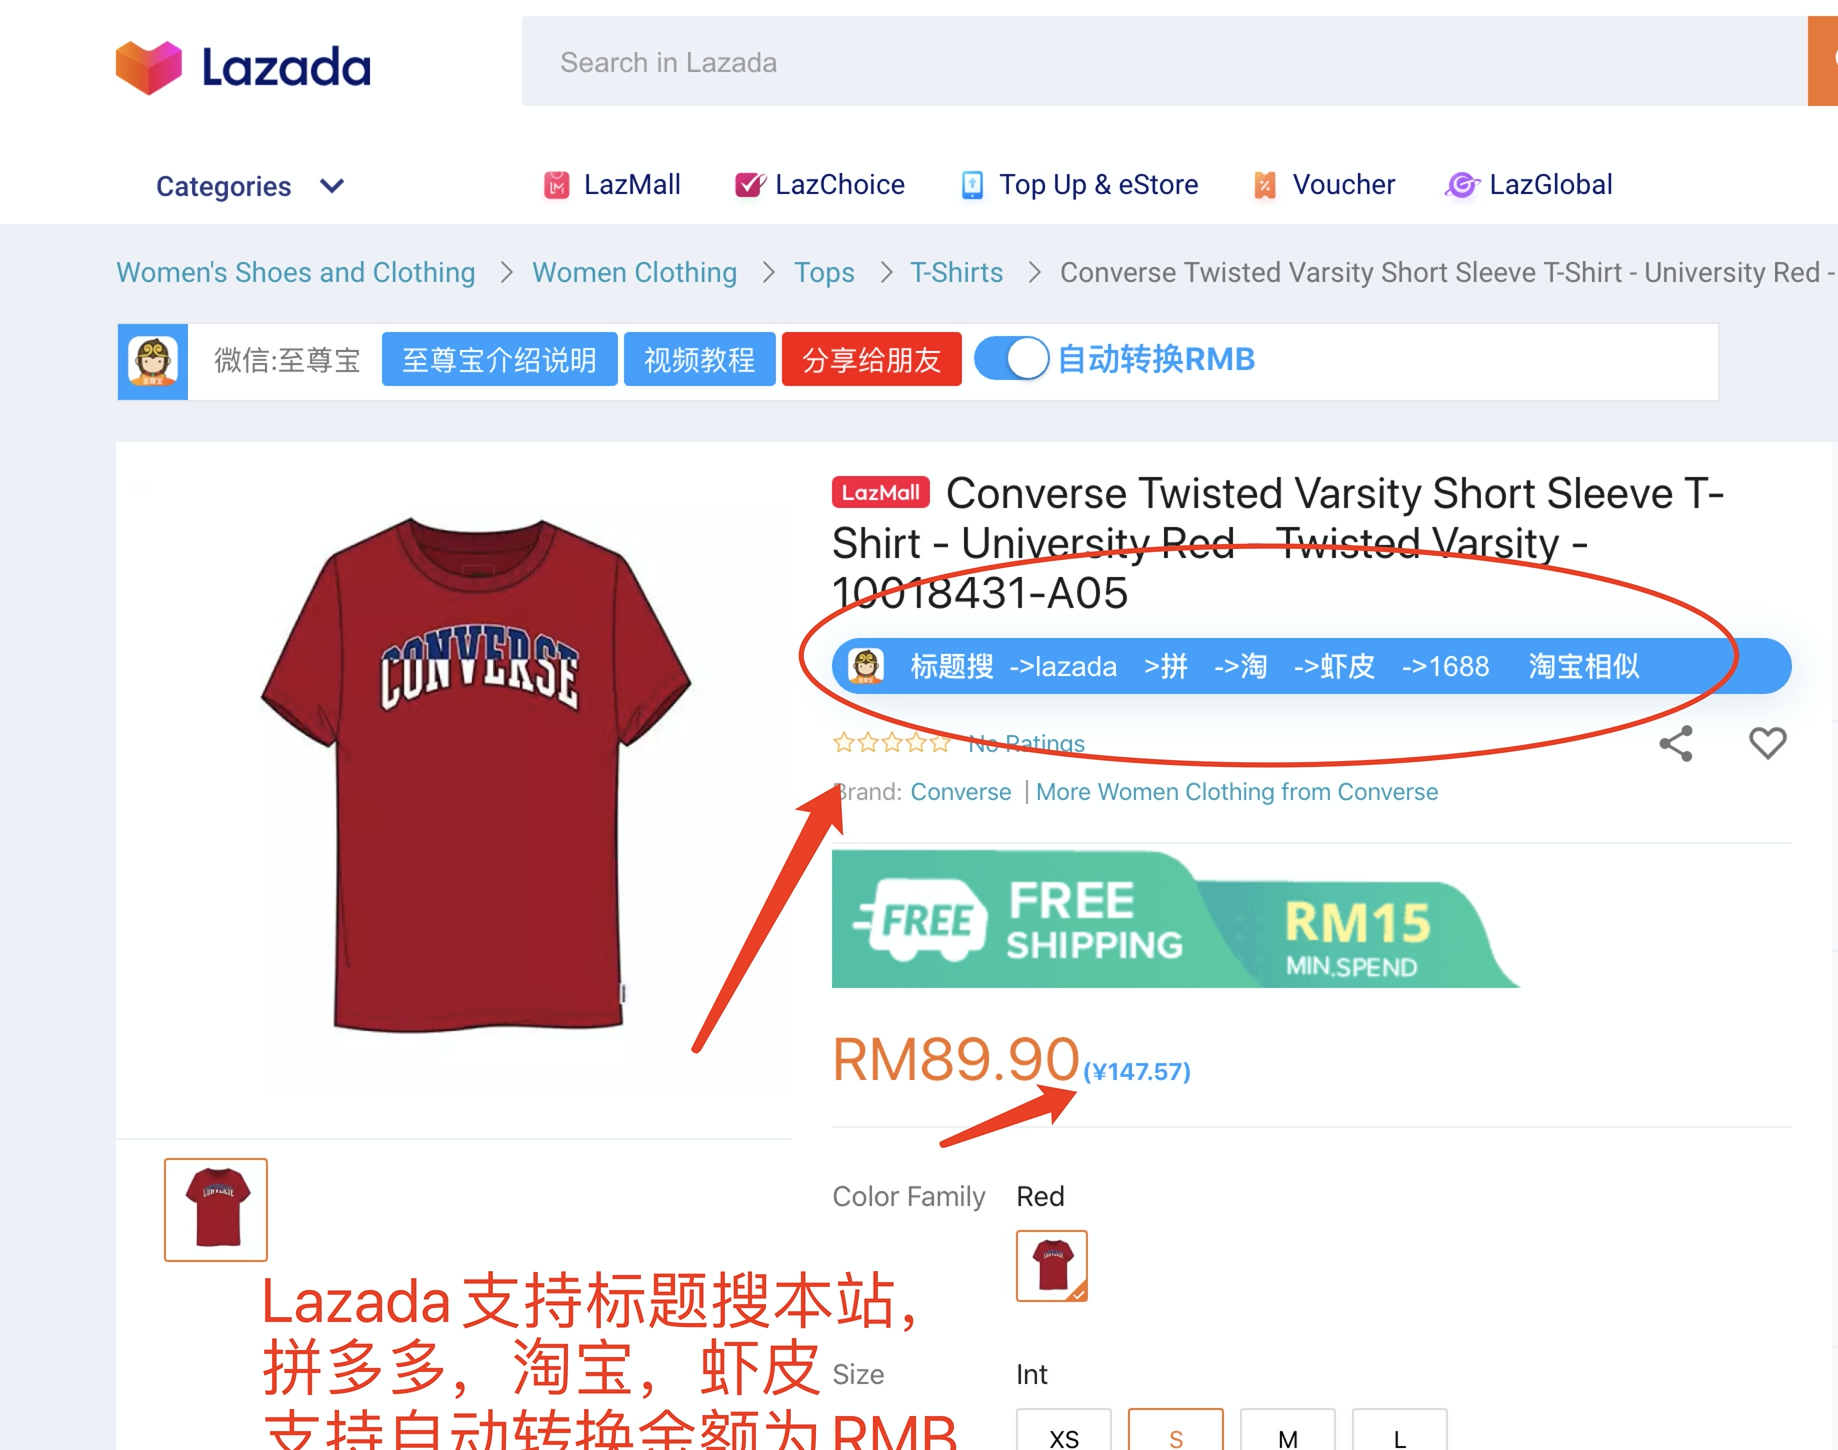
Task: Open LazChoice from the navigation bar
Action: [x=819, y=185]
